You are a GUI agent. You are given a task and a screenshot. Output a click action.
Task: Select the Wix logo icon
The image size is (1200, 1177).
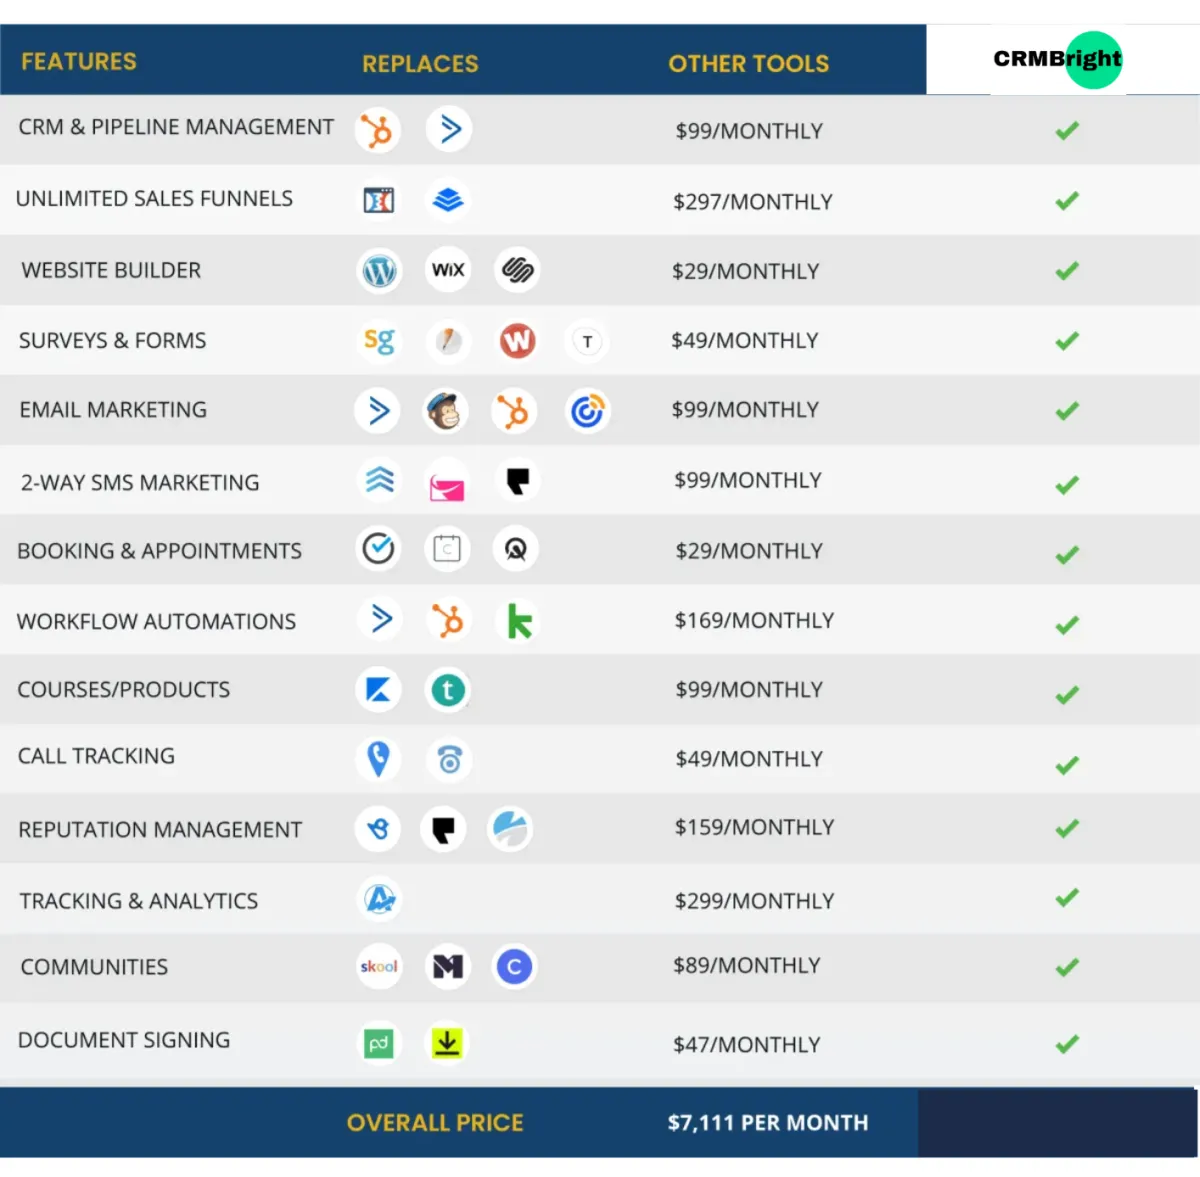pyautogui.click(x=448, y=270)
